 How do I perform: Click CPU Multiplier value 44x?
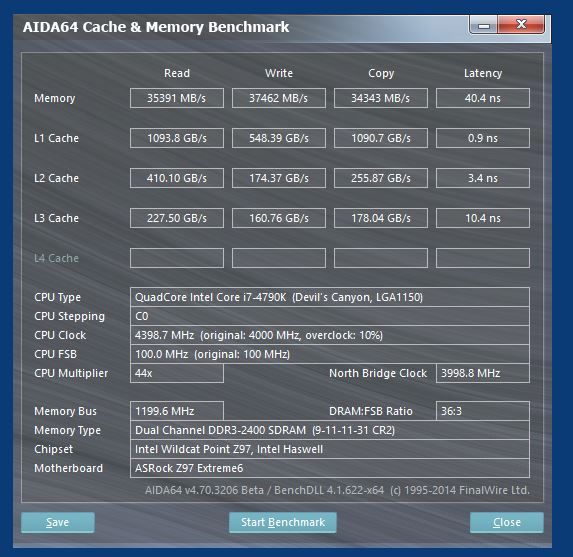(x=177, y=373)
